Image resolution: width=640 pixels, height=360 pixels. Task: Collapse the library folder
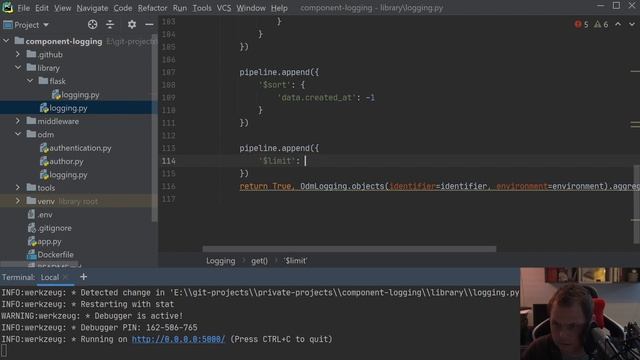click(18, 67)
